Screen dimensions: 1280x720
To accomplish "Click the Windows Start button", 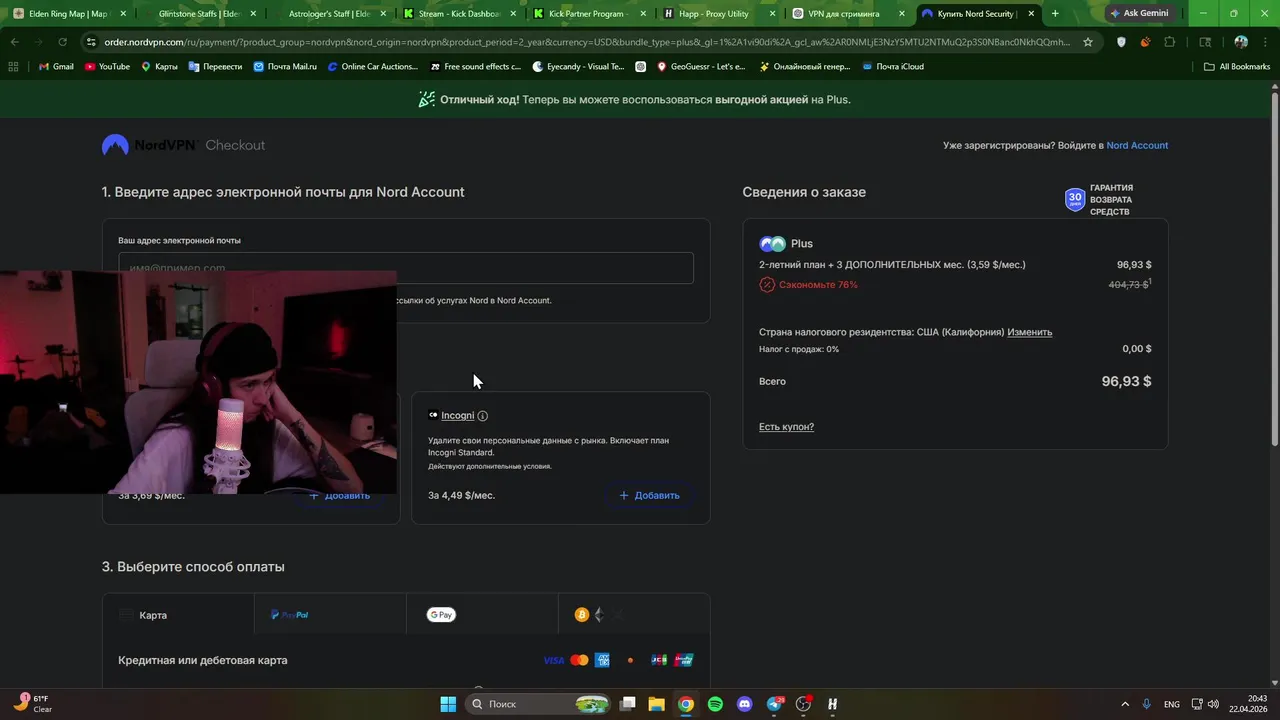I will coord(448,704).
